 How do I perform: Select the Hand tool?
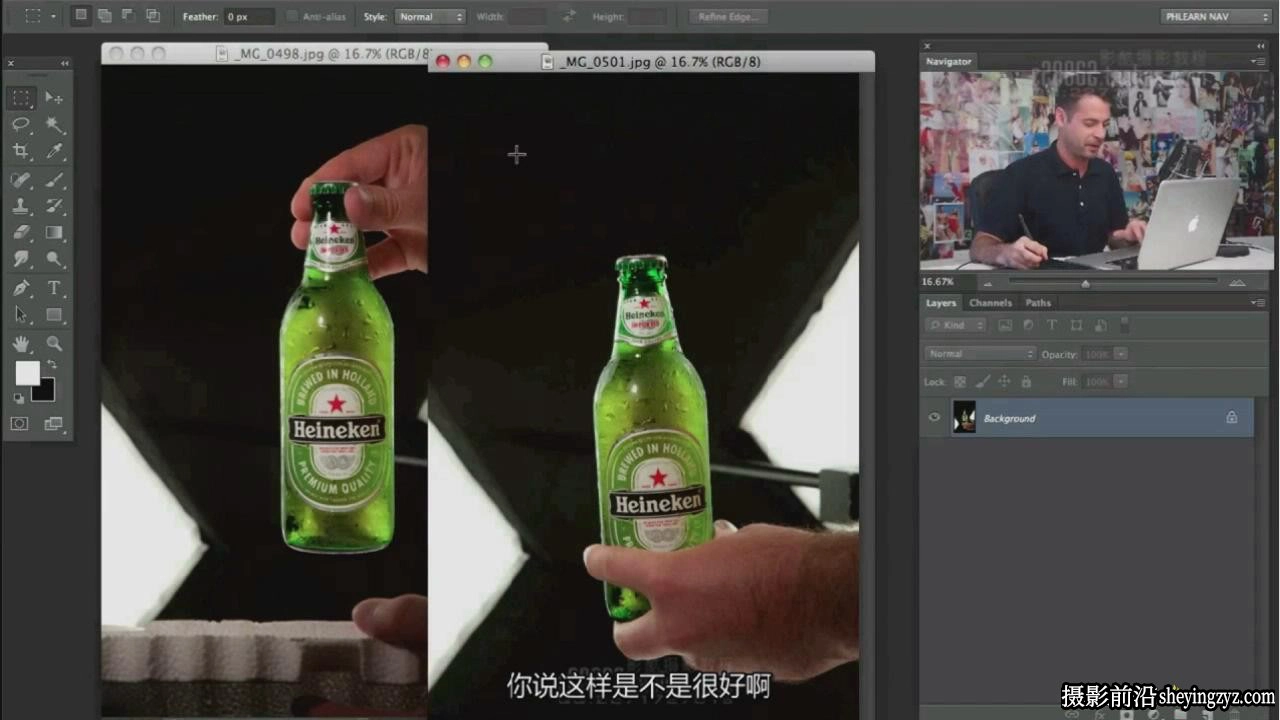pyautogui.click(x=21, y=343)
